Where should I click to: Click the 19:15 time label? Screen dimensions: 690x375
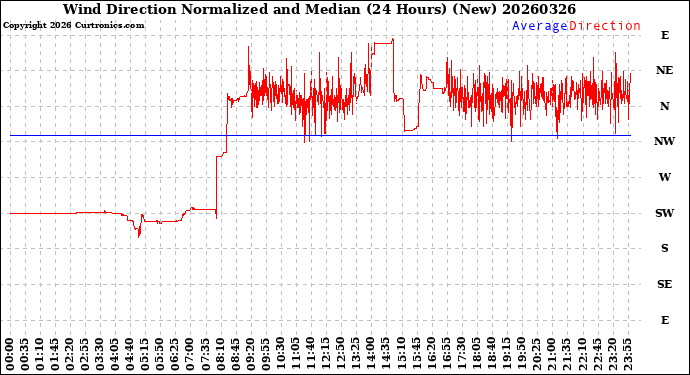(506, 355)
